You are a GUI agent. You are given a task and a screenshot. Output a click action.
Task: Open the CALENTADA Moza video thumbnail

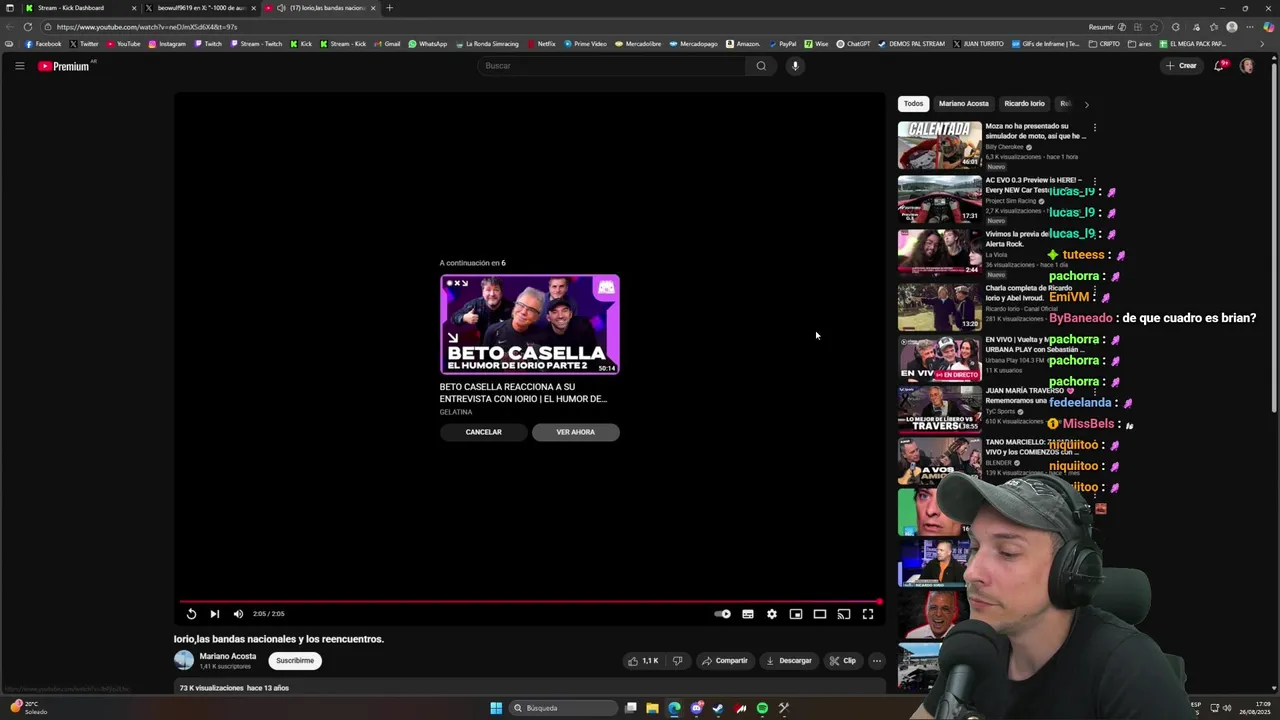(940, 145)
